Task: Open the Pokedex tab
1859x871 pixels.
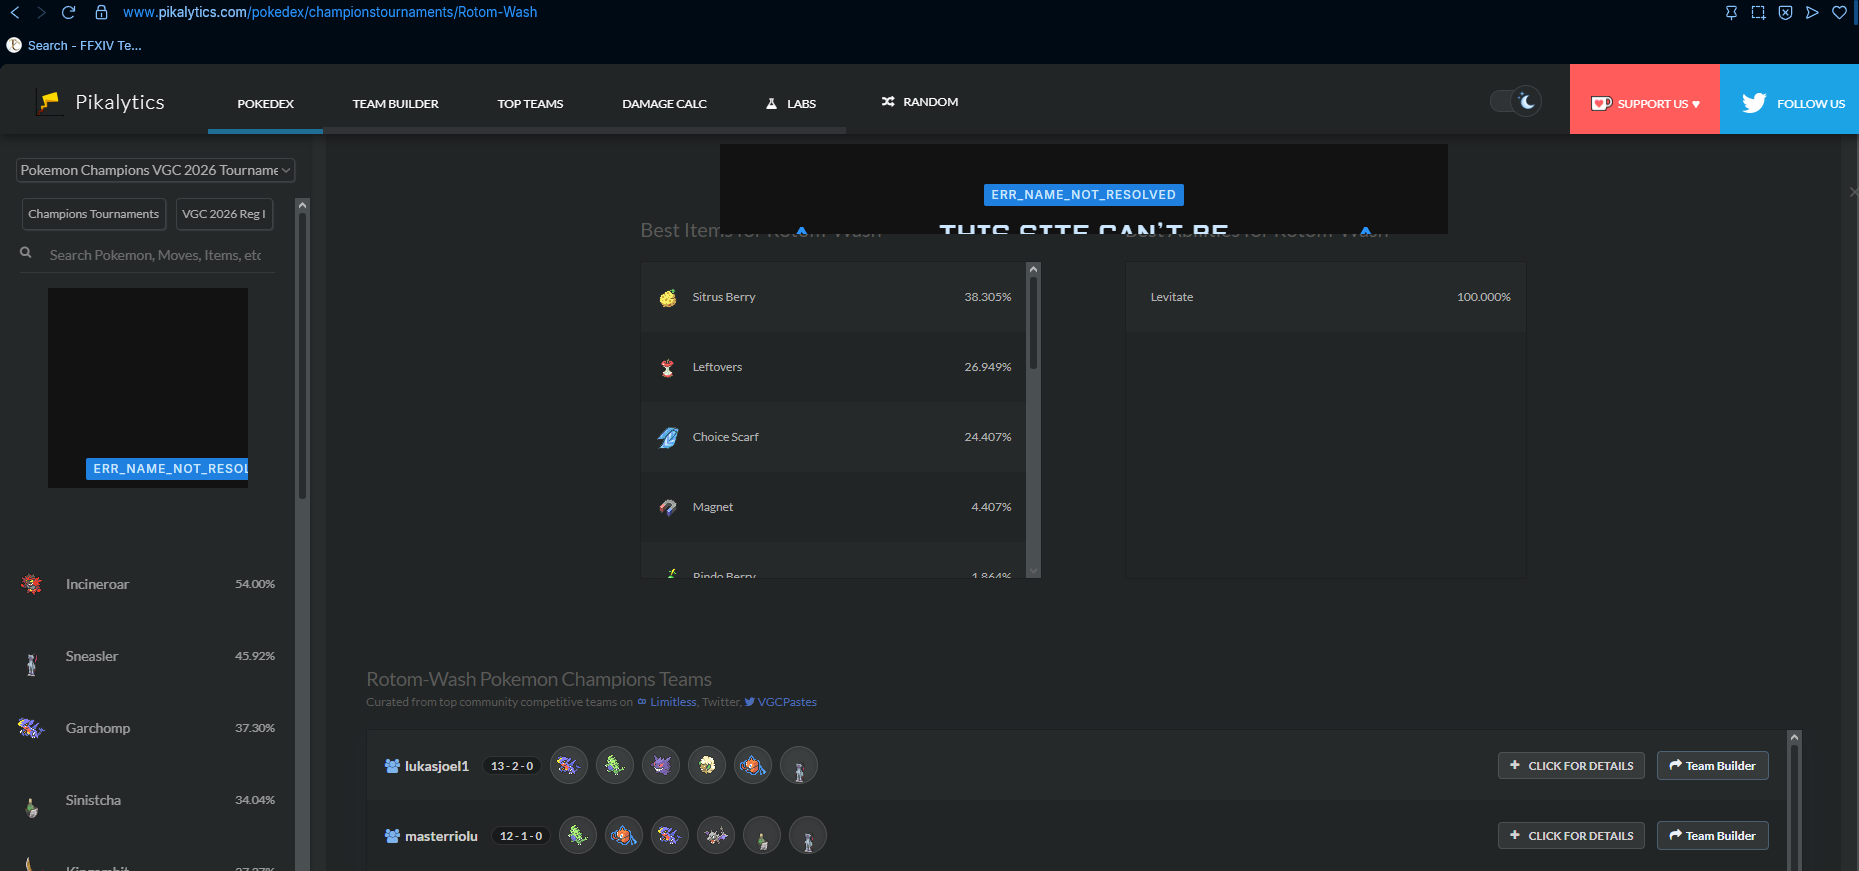Action: (x=266, y=103)
